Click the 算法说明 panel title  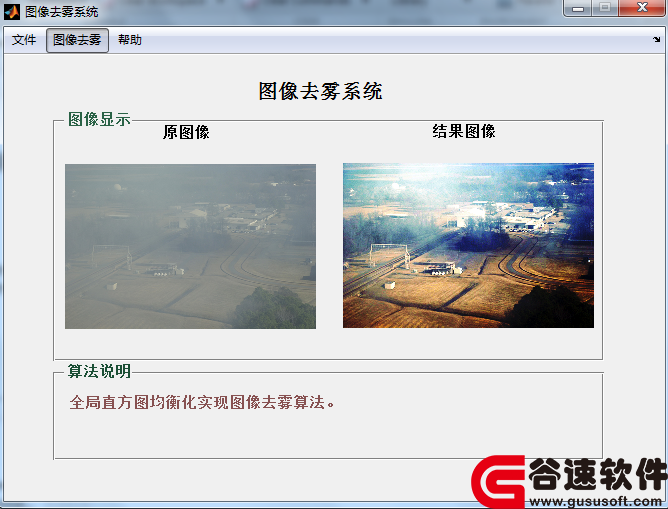pyautogui.click(x=99, y=371)
